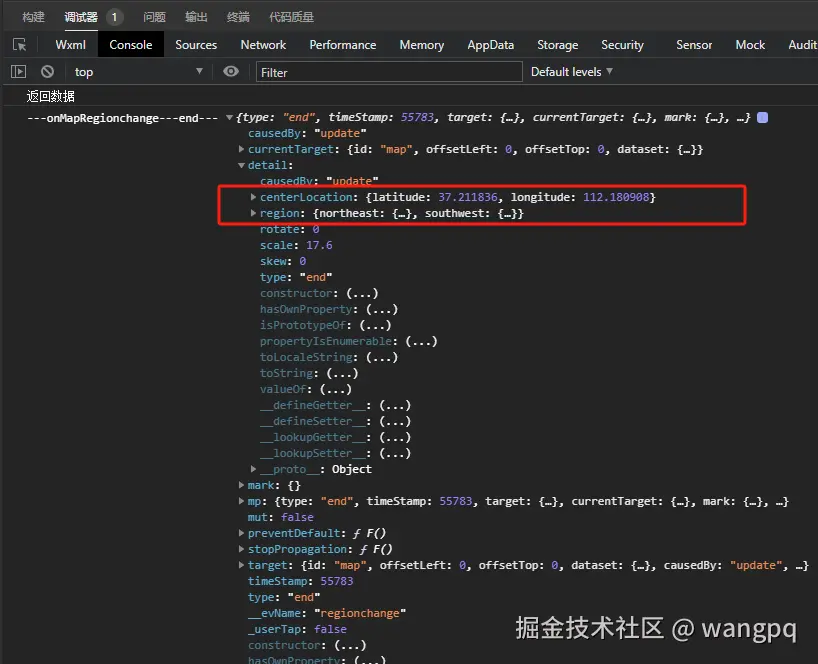Image resolution: width=818 pixels, height=664 pixels.
Task: Switch to the Wxml tab
Action: click(70, 45)
